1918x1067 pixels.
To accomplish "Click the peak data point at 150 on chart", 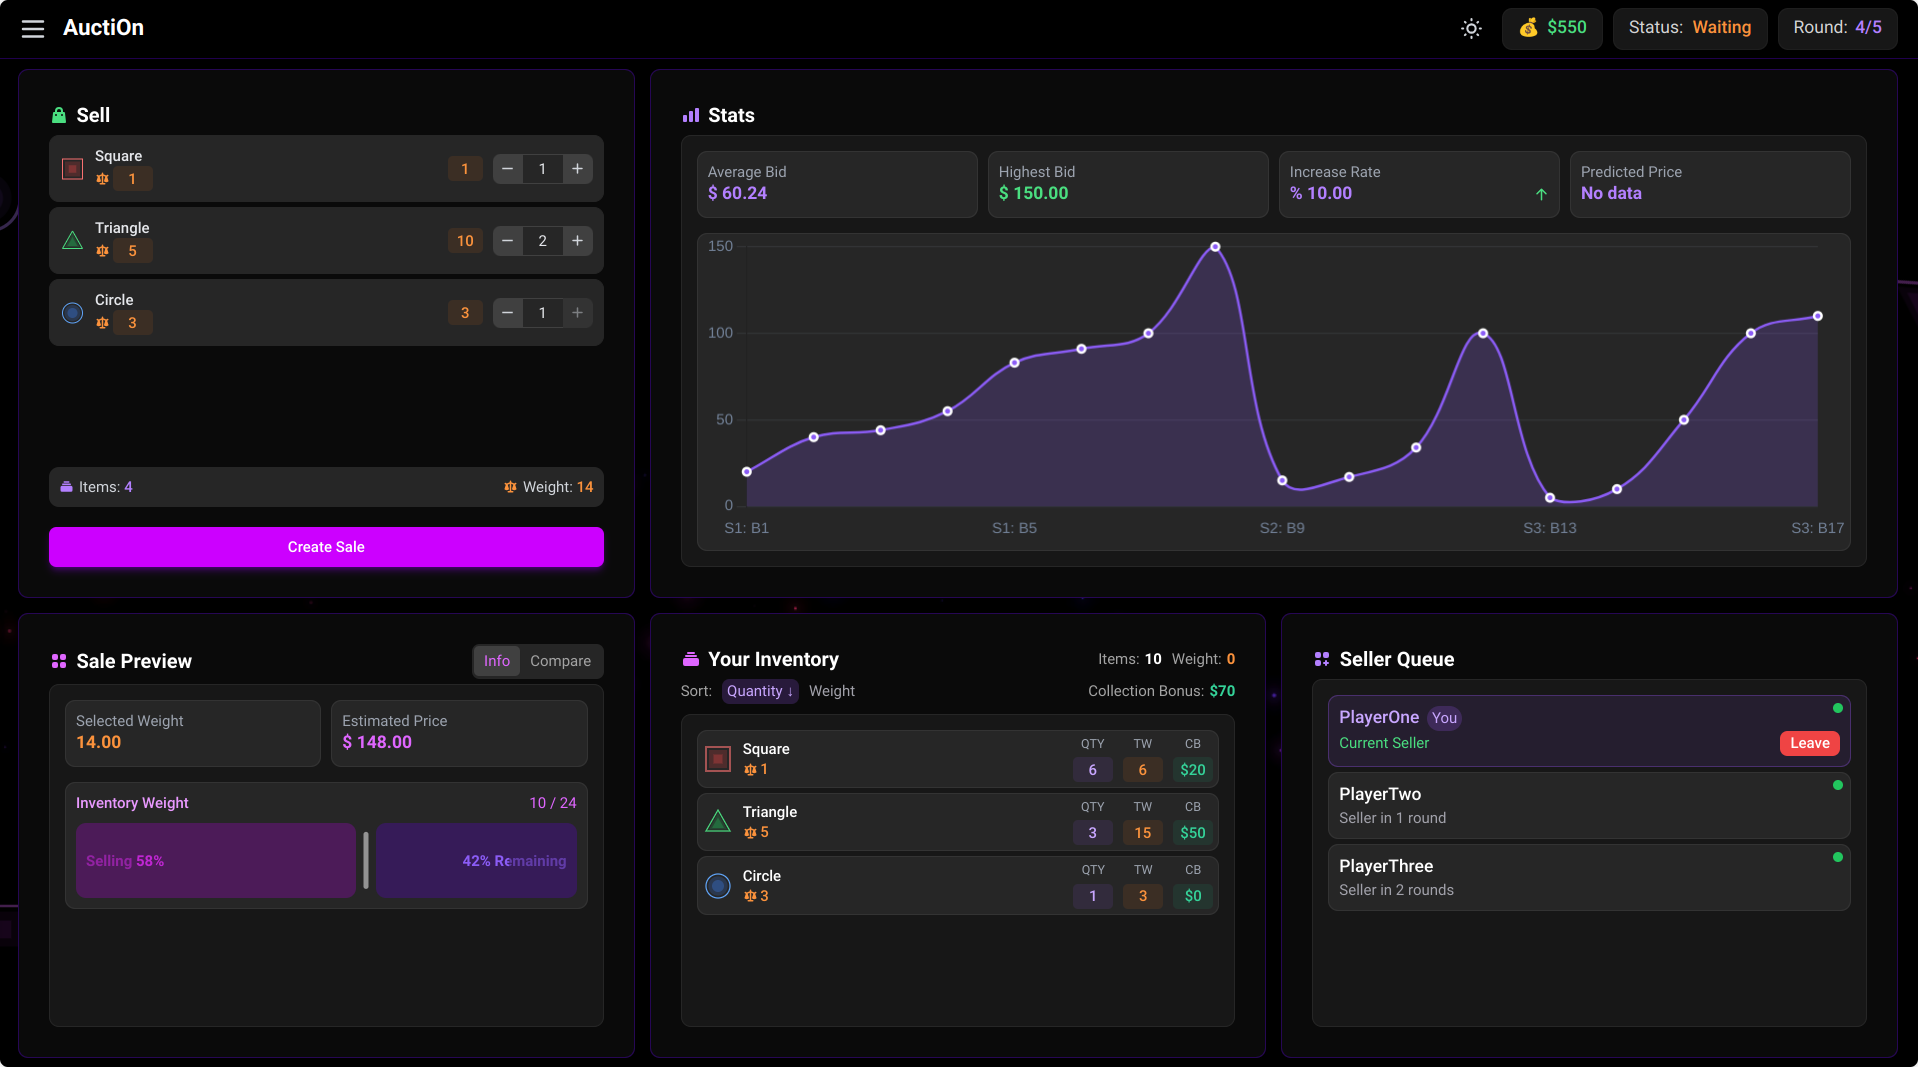I will coord(1215,247).
